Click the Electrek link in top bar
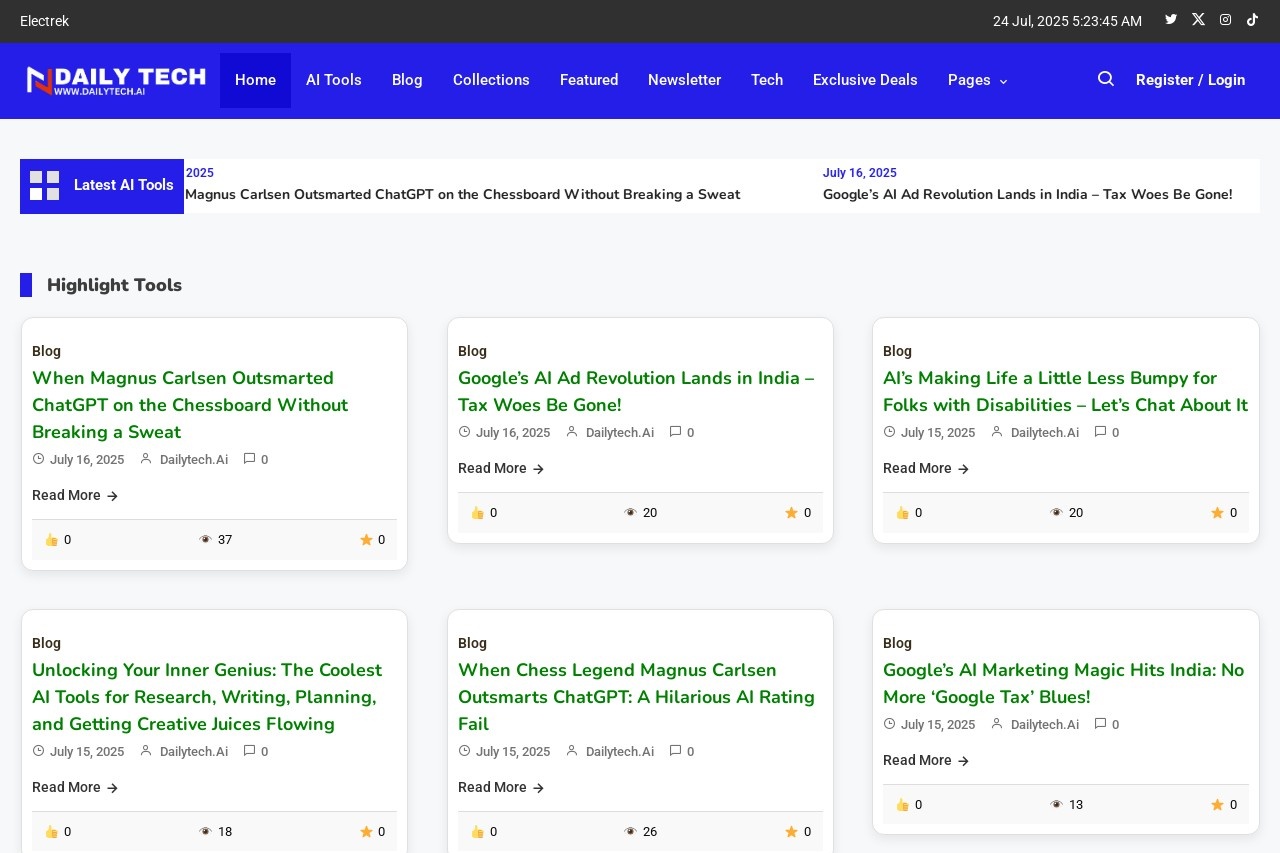1280x853 pixels. click(44, 21)
